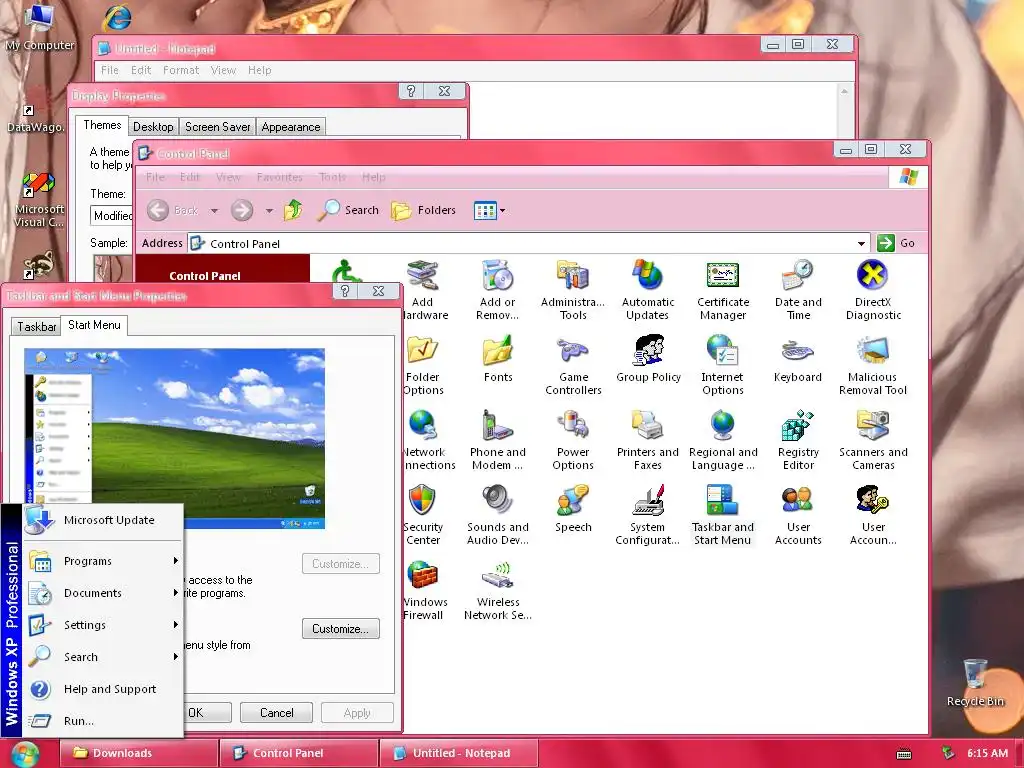This screenshot has height=768, width=1024.
Task: Open System Configuration icon
Action: (x=647, y=515)
